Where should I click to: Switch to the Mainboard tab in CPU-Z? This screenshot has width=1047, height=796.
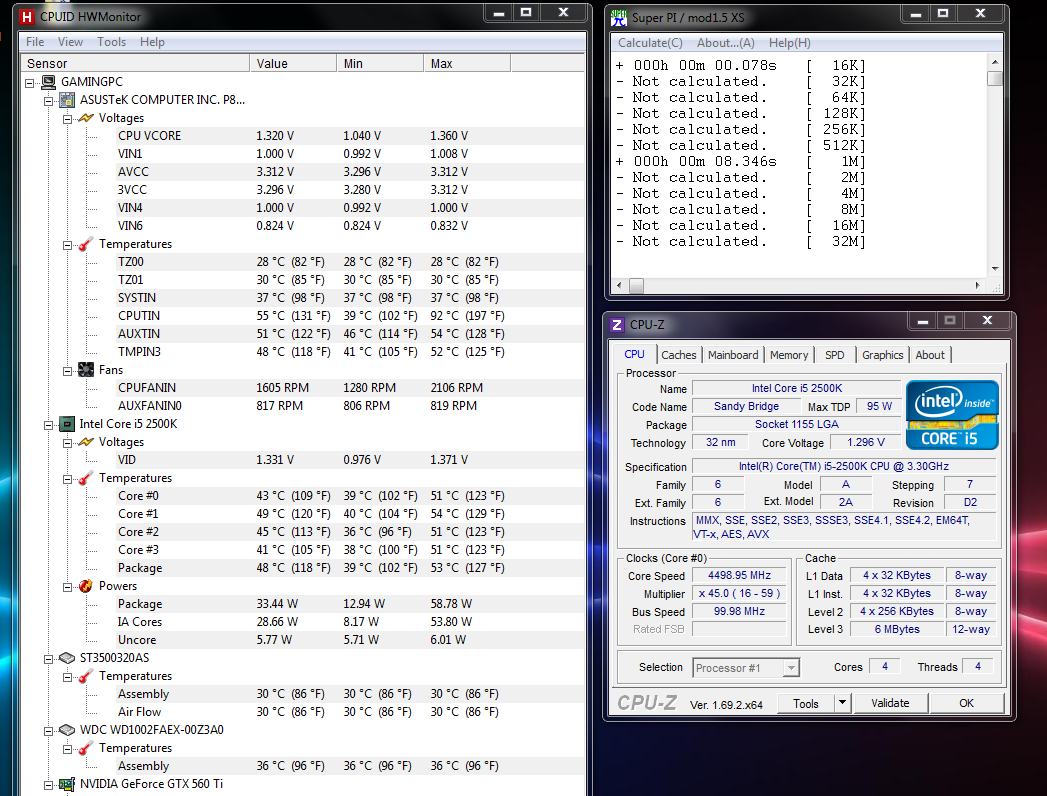coord(733,355)
